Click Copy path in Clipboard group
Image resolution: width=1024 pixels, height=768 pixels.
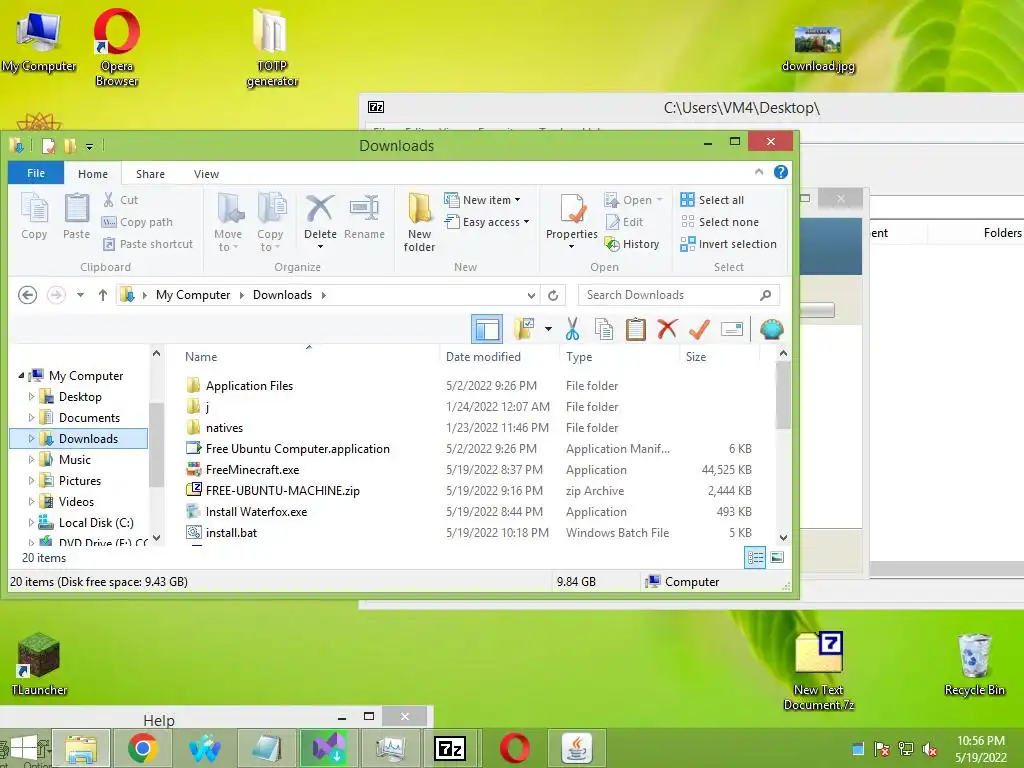pos(137,222)
